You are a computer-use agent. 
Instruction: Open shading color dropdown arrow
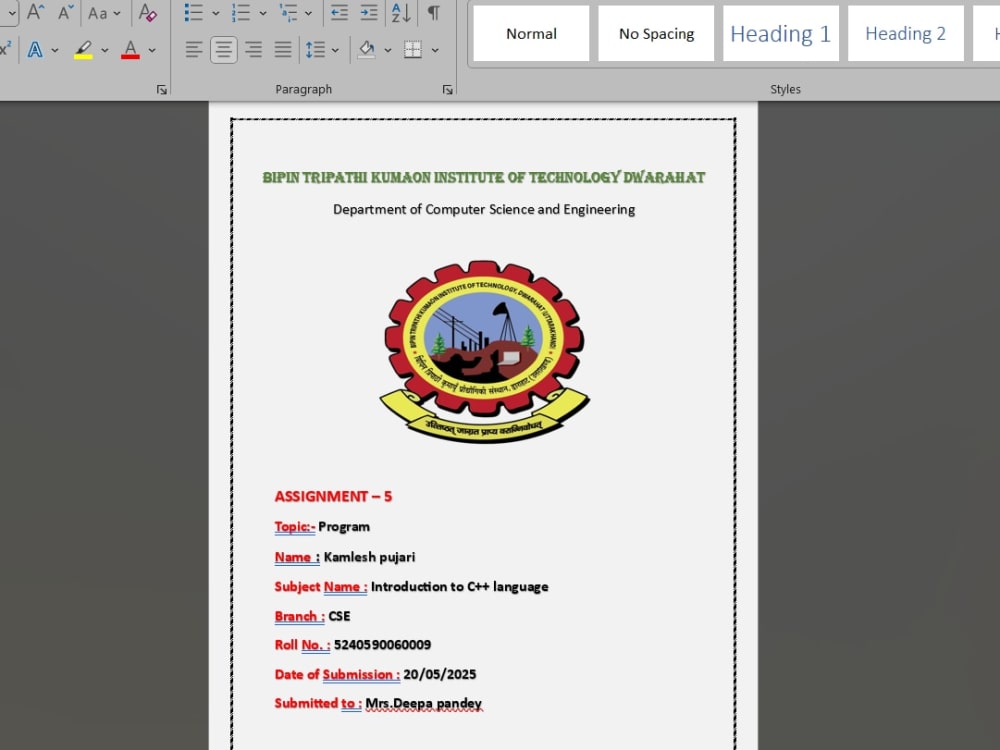pos(388,50)
